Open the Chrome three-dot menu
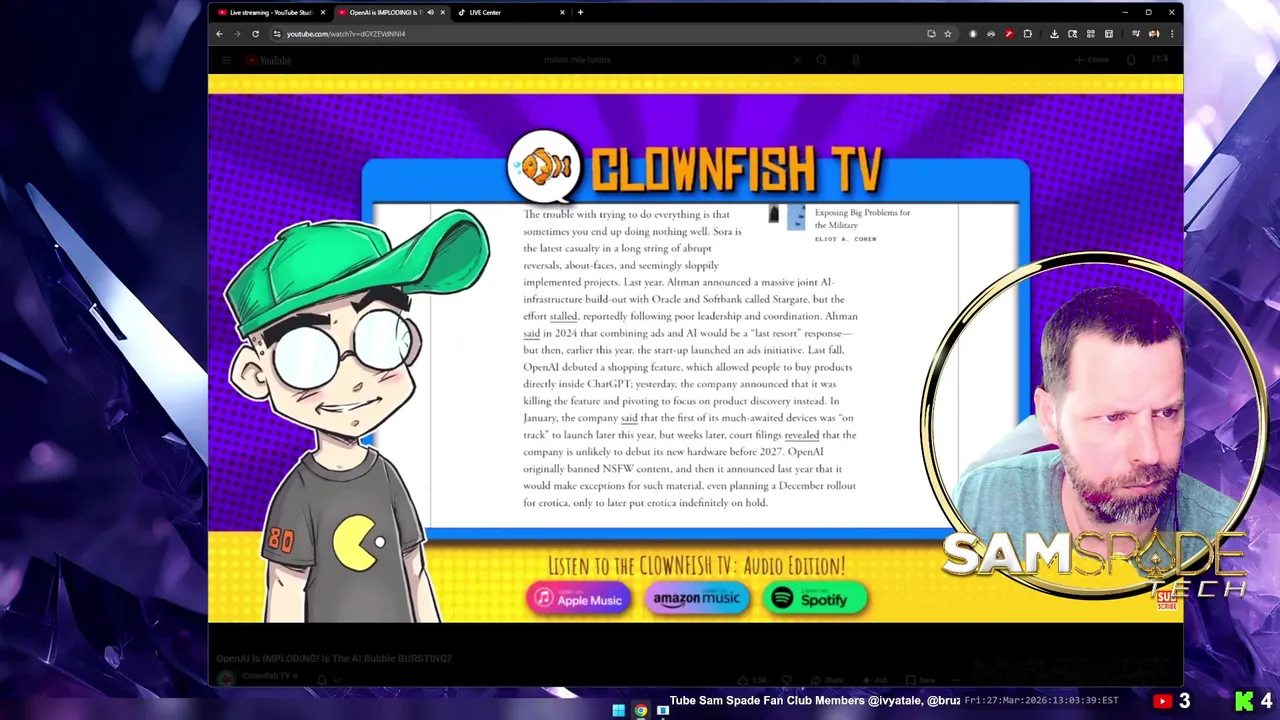The width and height of the screenshot is (1280, 720). pyautogui.click(x=1171, y=34)
